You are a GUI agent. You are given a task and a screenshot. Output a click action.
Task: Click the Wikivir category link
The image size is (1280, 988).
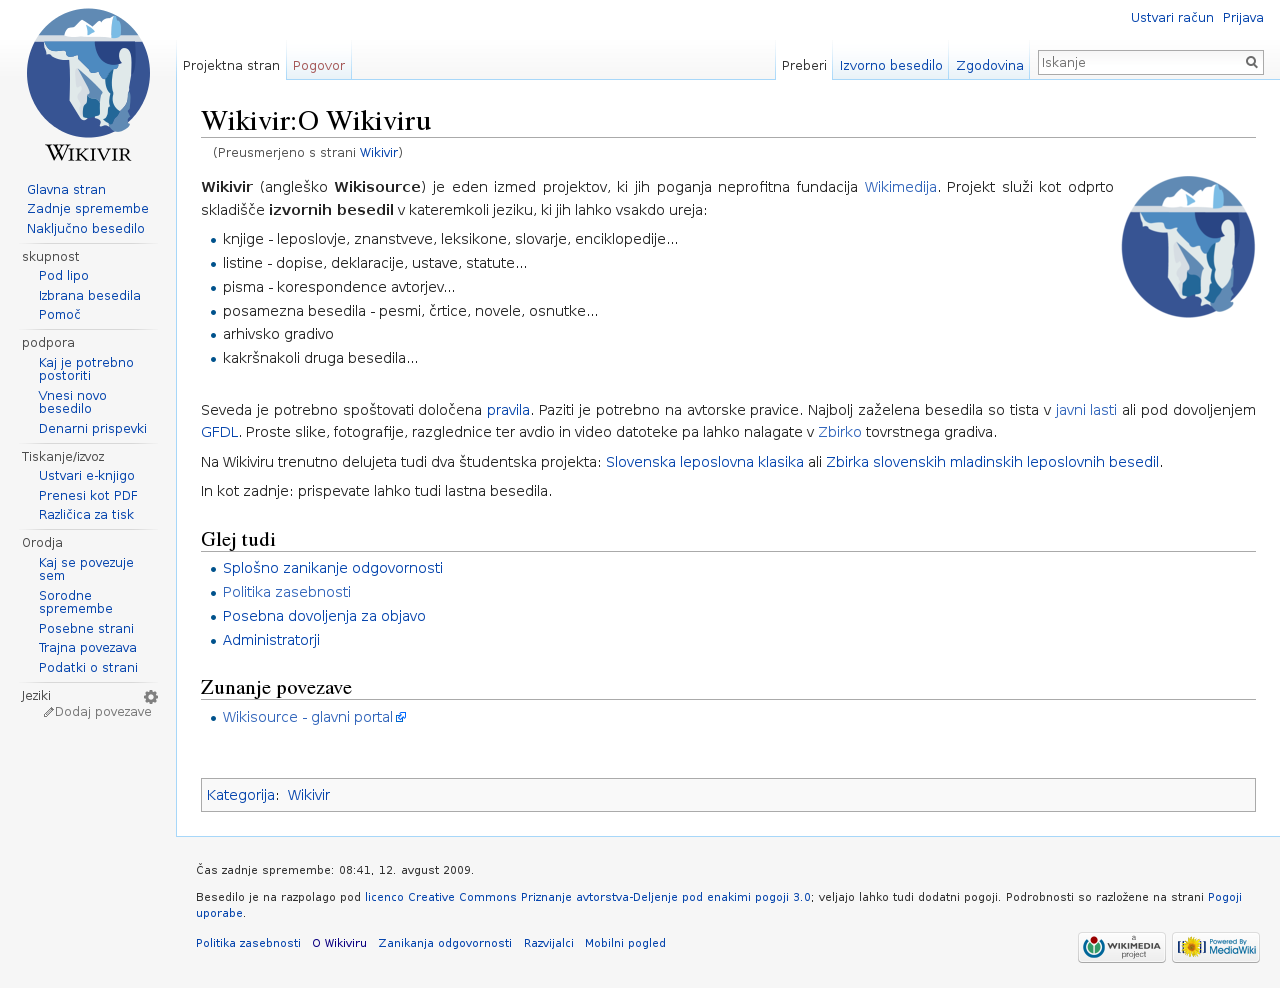coord(308,795)
